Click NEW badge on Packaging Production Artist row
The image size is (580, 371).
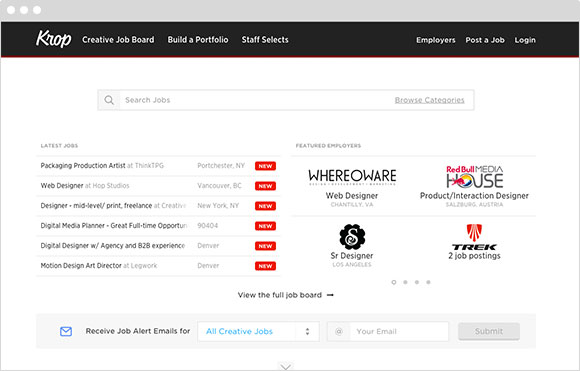tap(265, 166)
